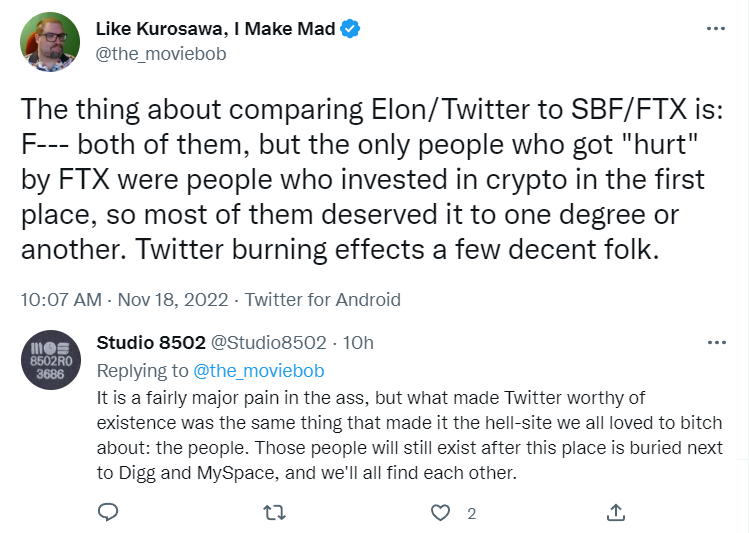Click the "Twitter for Android" source link
The height and width of the screenshot is (533, 749).
coord(323,299)
